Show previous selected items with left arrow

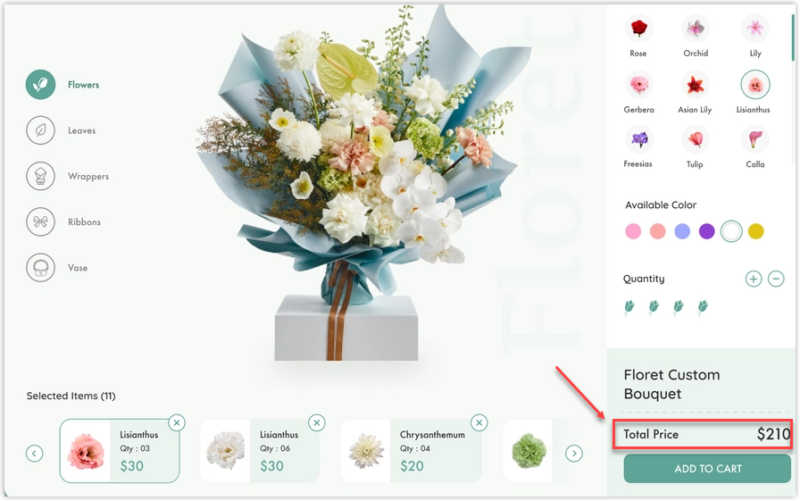(34, 453)
